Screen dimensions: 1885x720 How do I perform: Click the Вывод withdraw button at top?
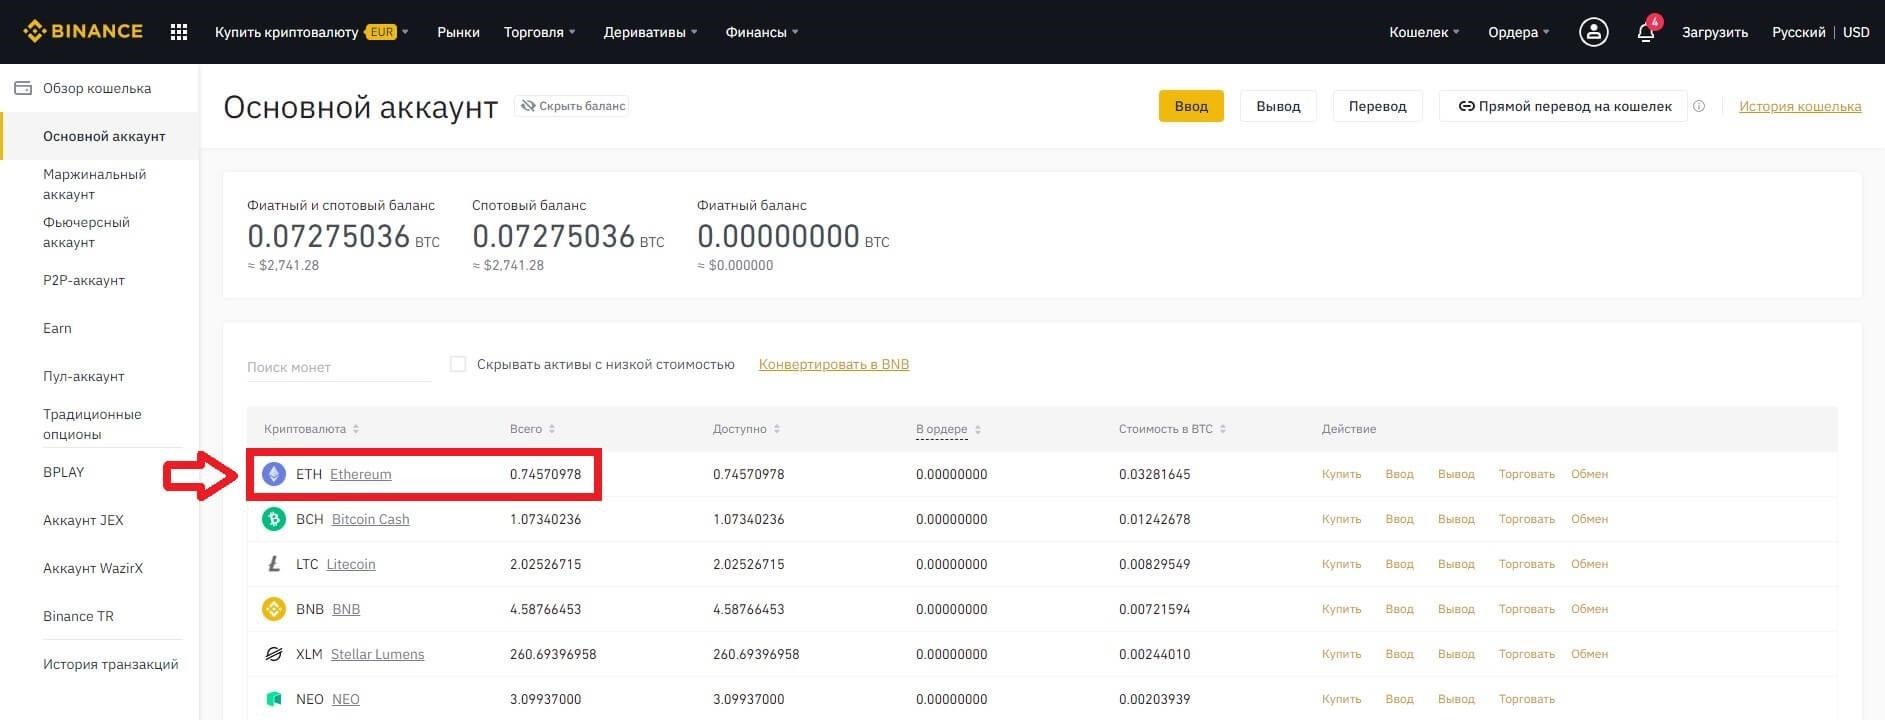click(x=1278, y=106)
